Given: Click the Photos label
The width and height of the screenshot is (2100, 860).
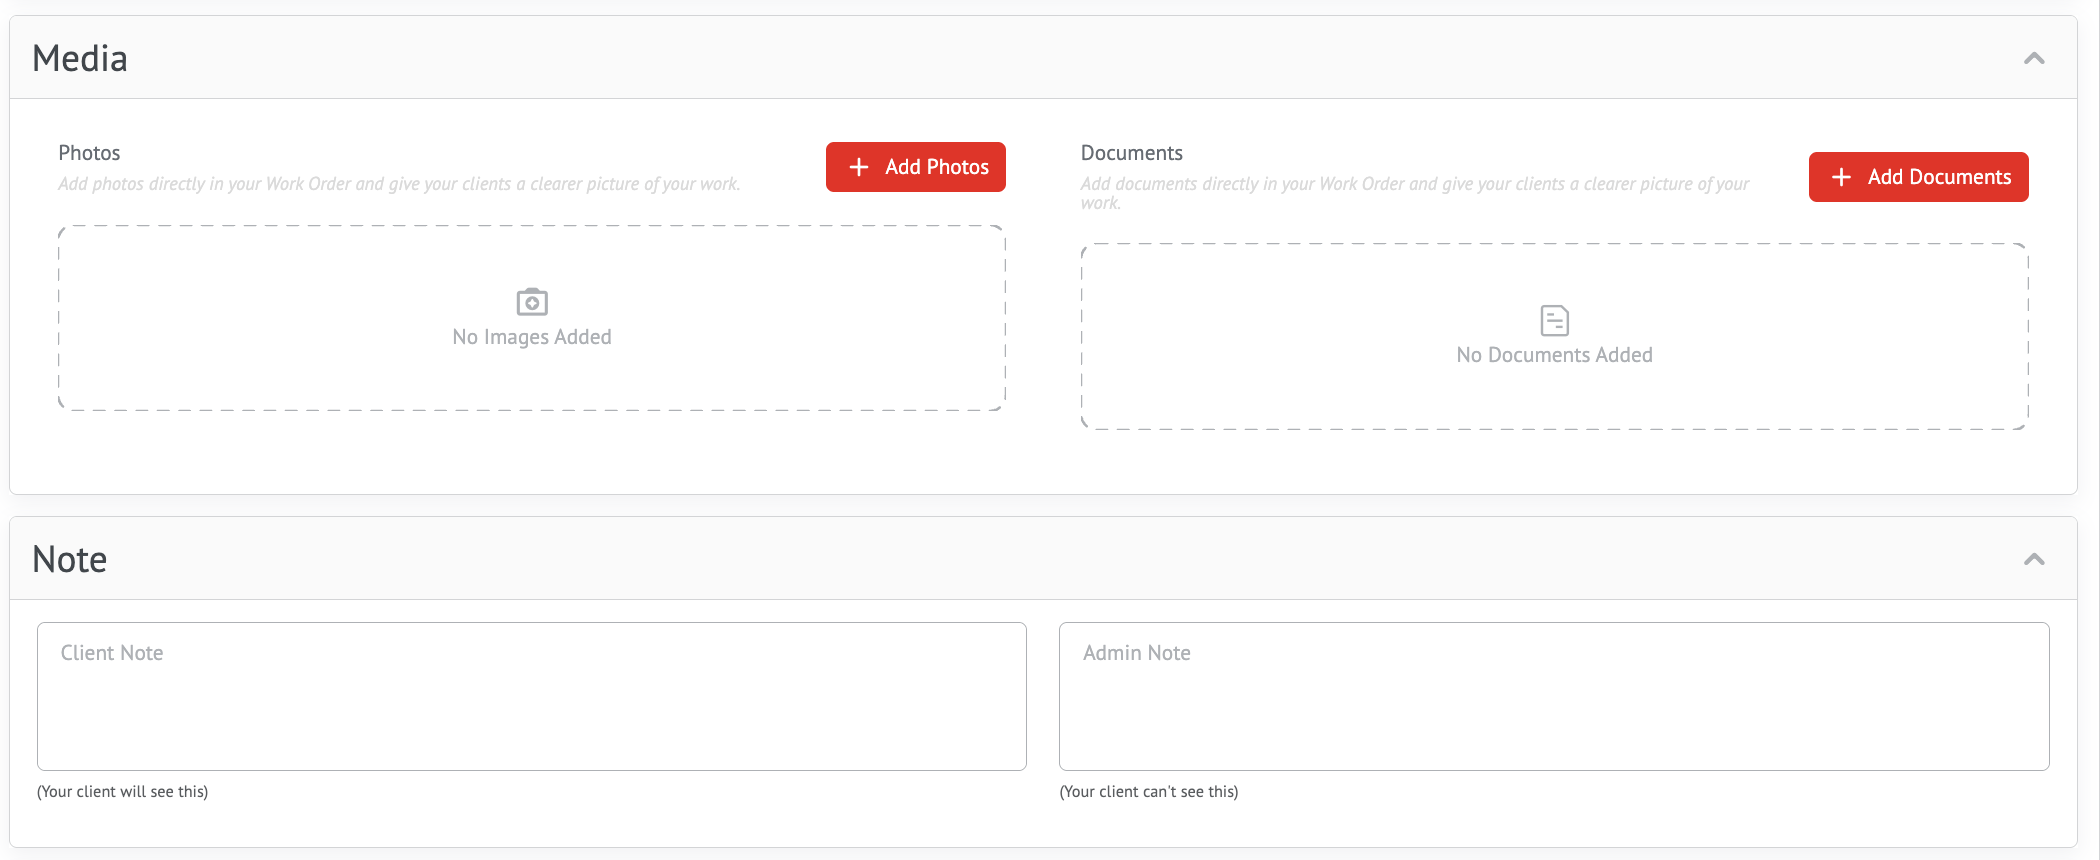Looking at the screenshot, I should 89,153.
